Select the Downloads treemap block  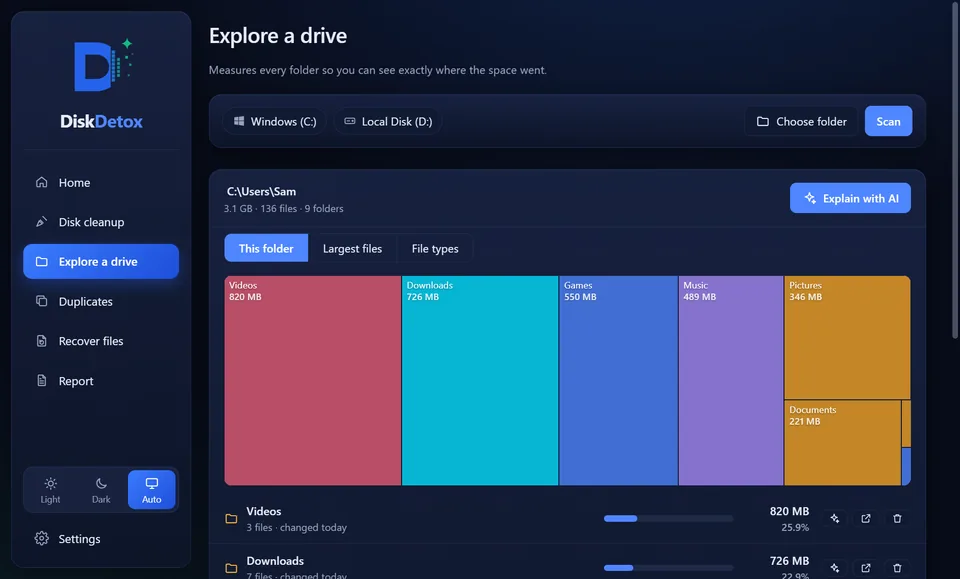(480, 381)
